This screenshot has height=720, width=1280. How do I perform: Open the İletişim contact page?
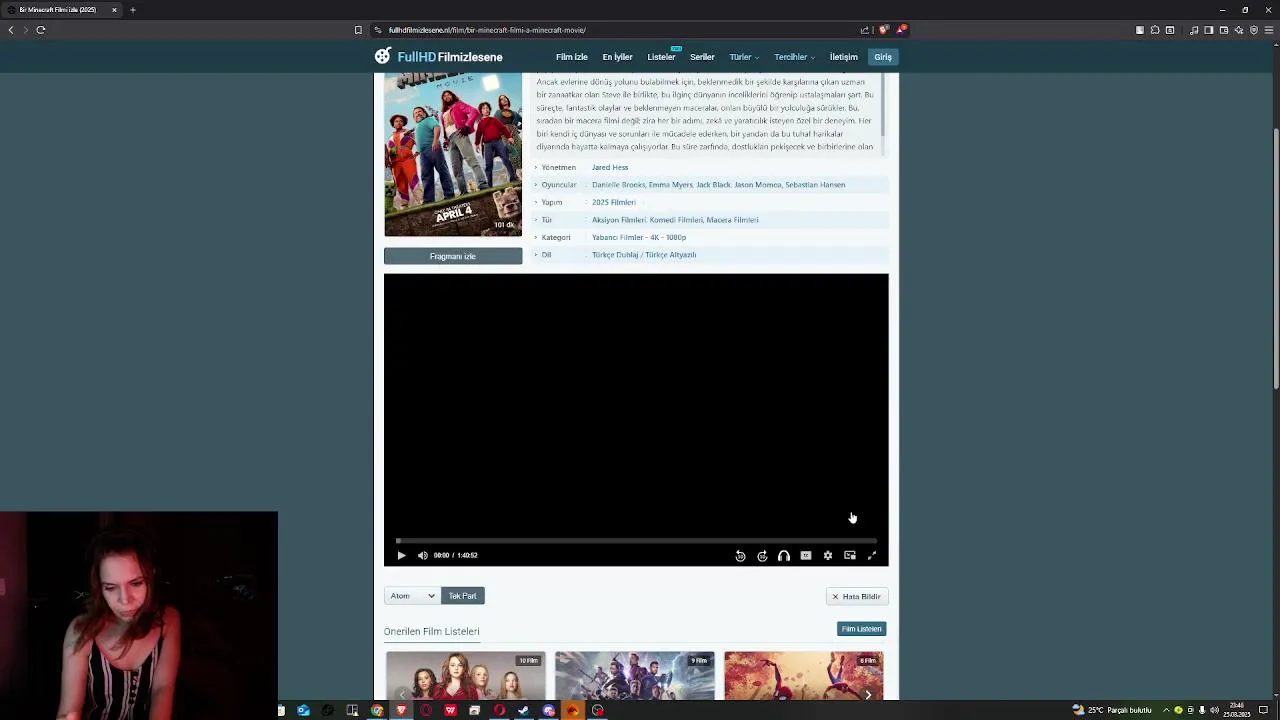click(x=843, y=57)
